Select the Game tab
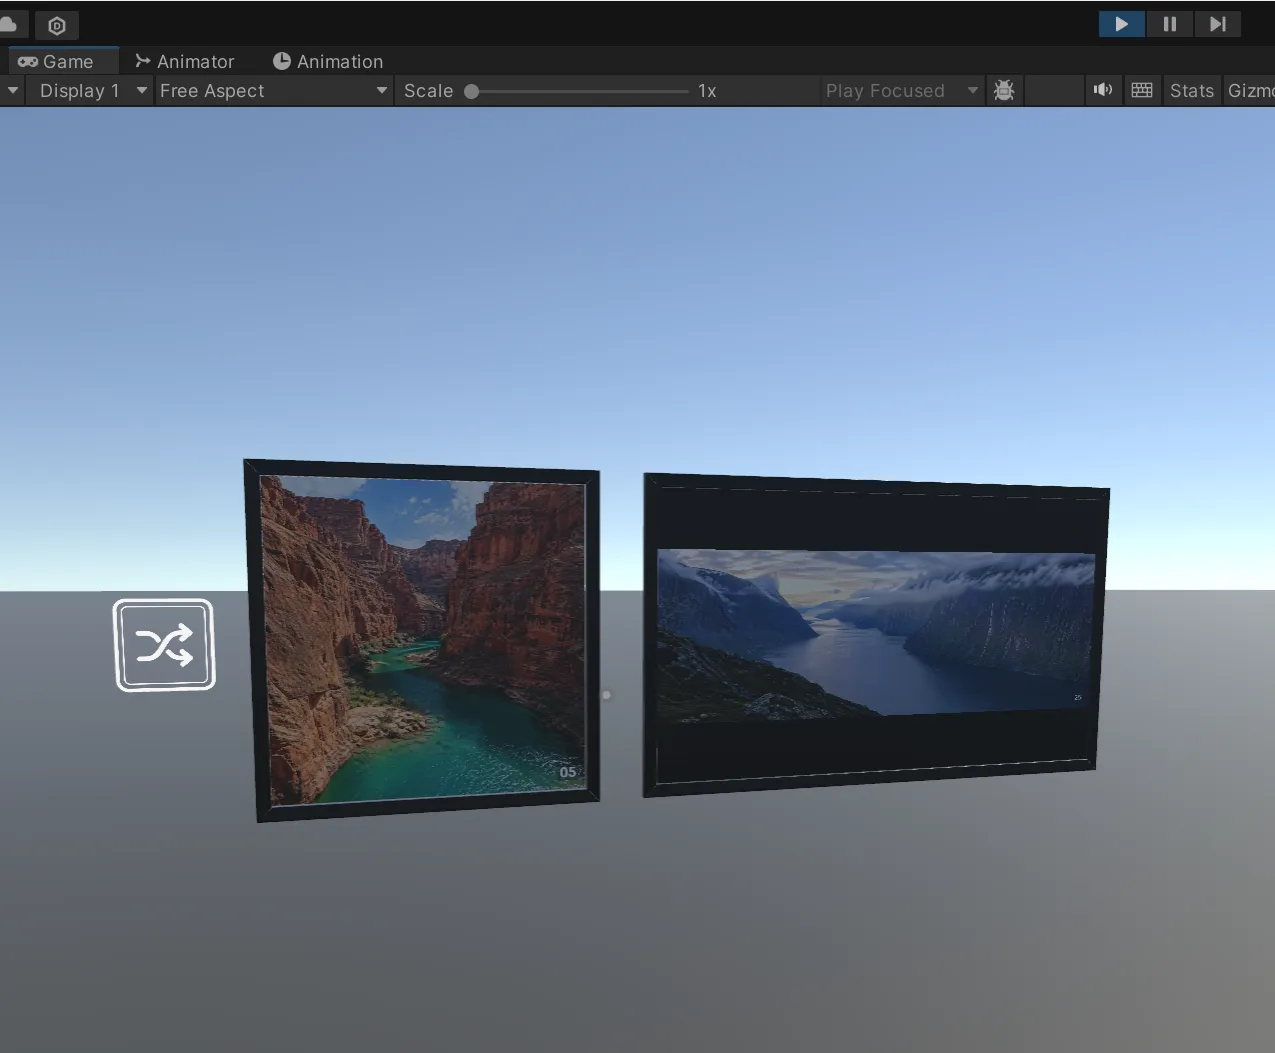Screen dimensions: 1275x1053 [x=56, y=61]
